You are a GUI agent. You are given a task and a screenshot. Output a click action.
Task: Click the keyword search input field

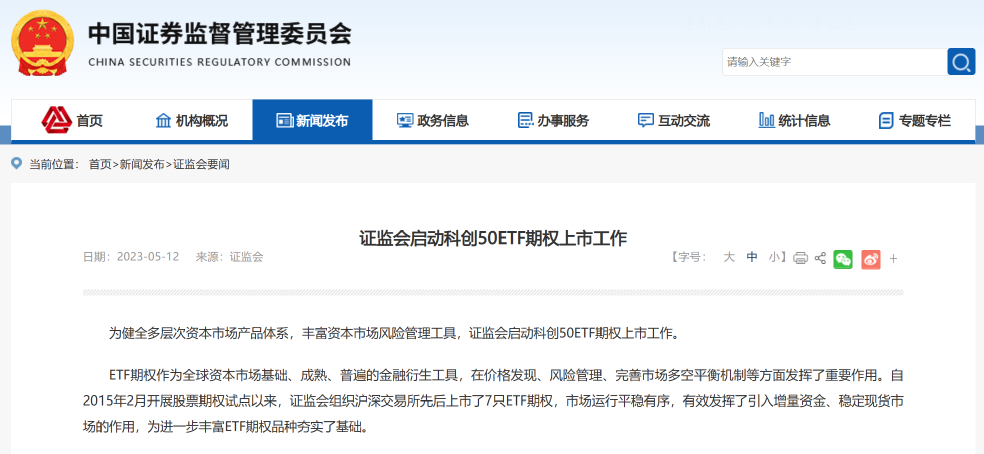pyautogui.click(x=833, y=62)
